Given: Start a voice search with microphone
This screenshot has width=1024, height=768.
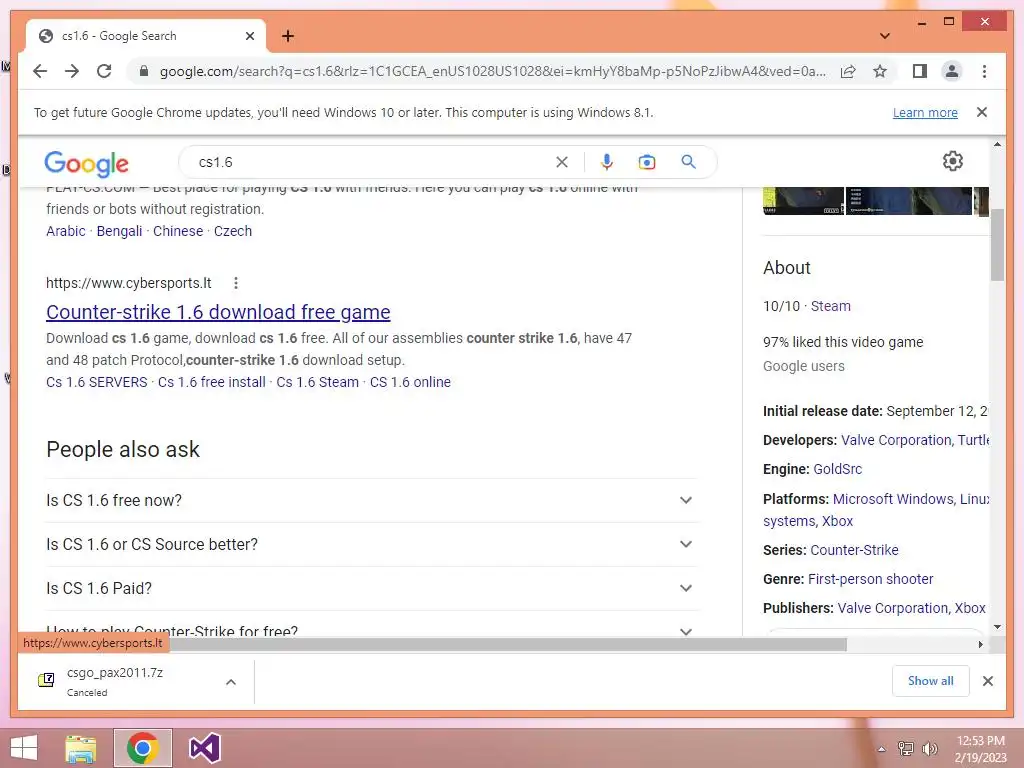Looking at the screenshot, I should (607, 162).
